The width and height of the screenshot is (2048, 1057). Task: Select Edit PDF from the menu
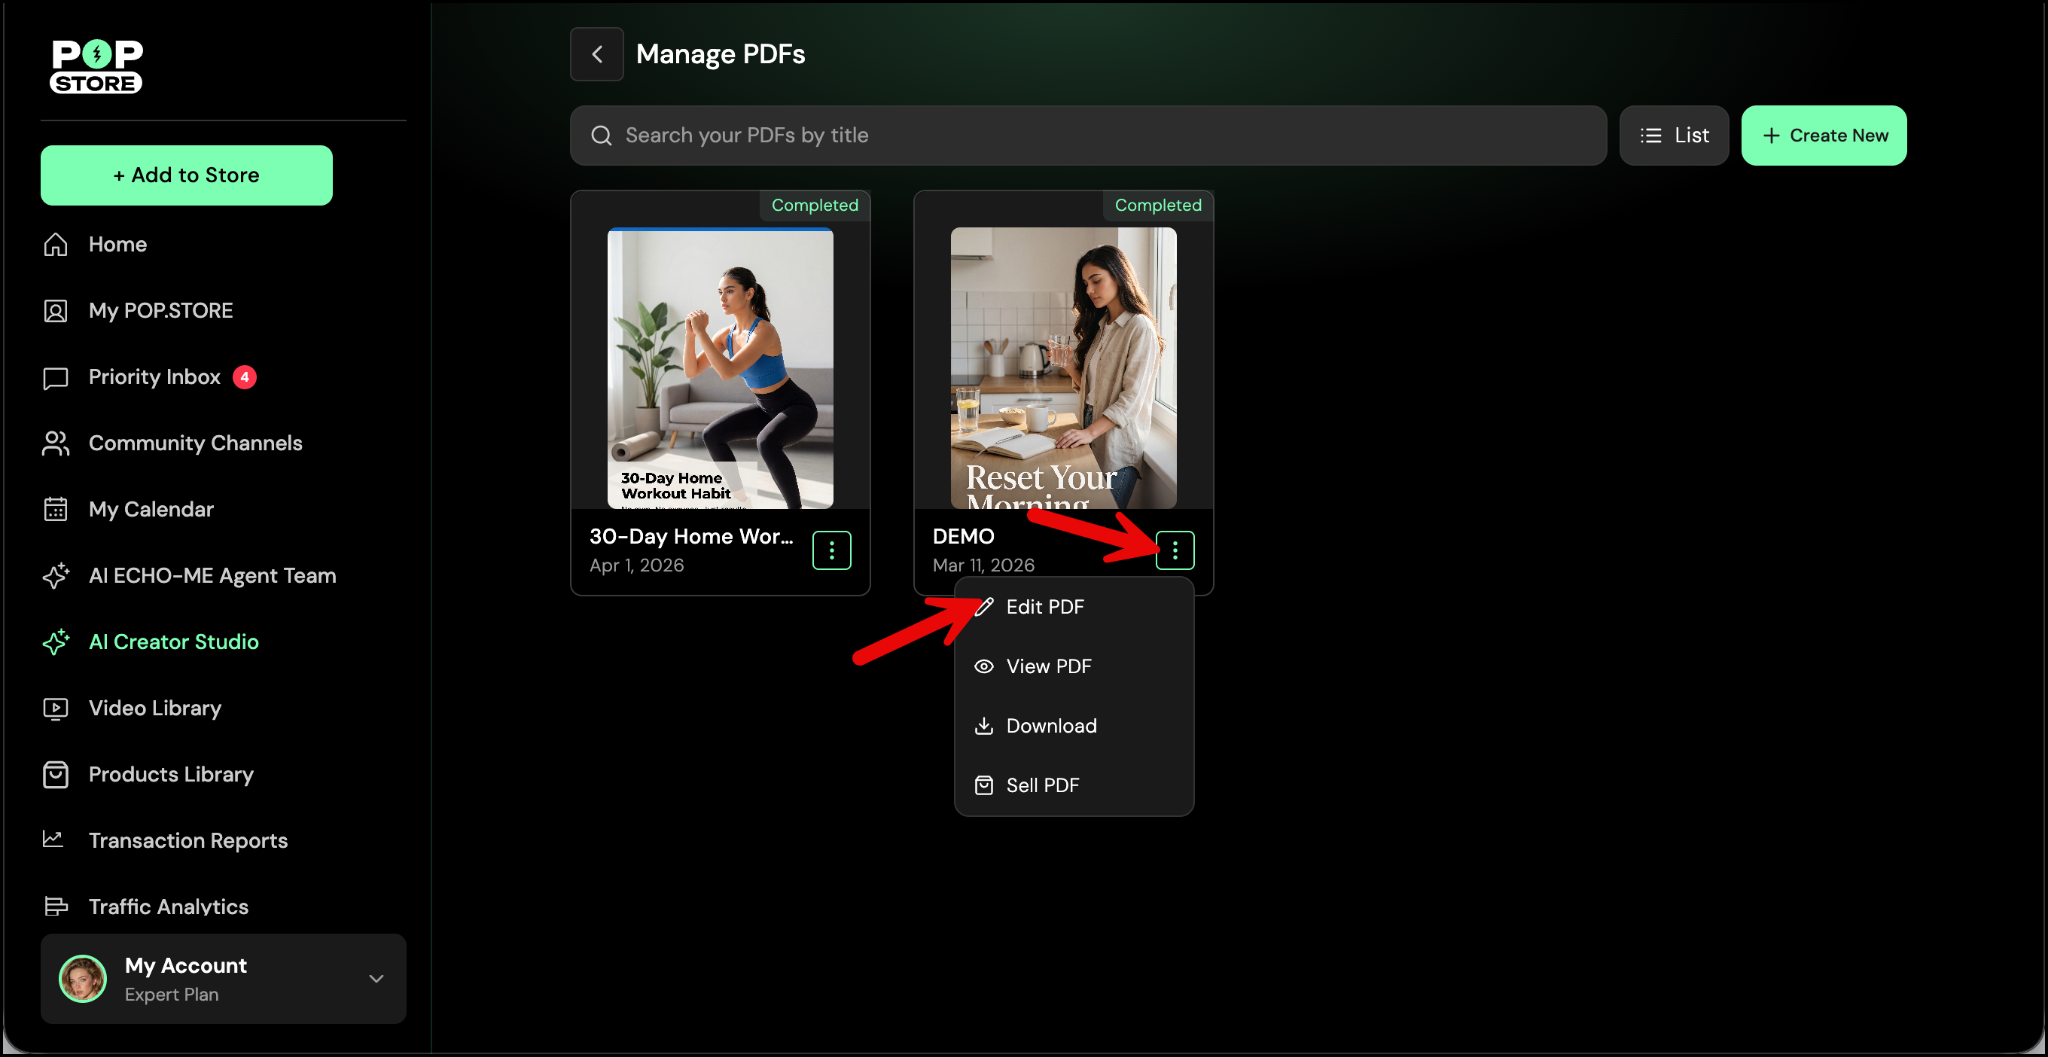coord(1044,607)
